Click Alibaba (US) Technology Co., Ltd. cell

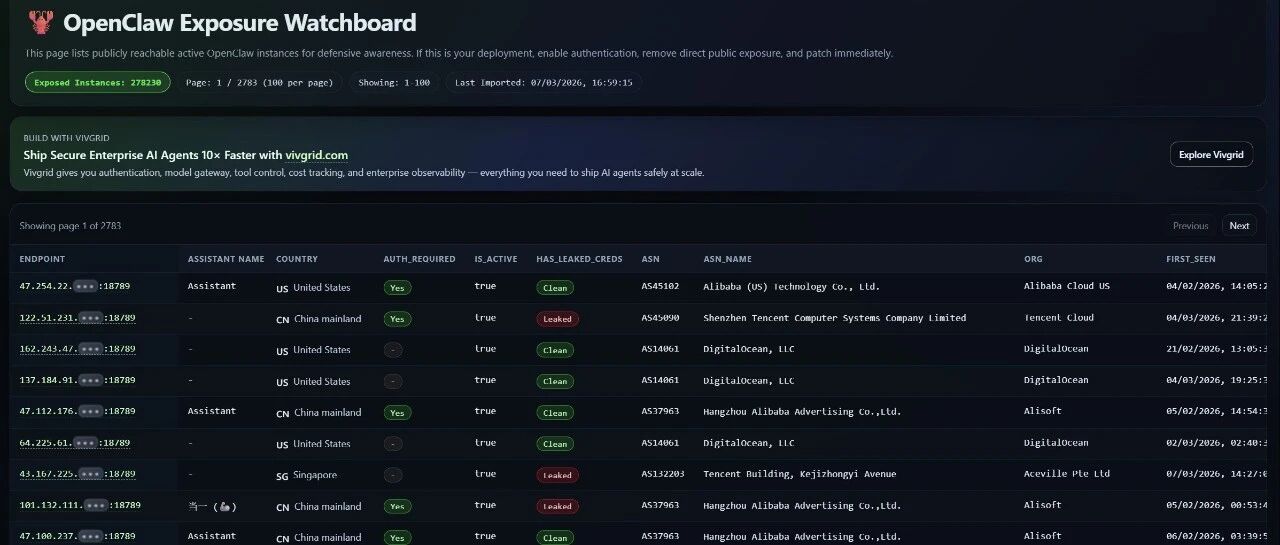click(791, 286)
